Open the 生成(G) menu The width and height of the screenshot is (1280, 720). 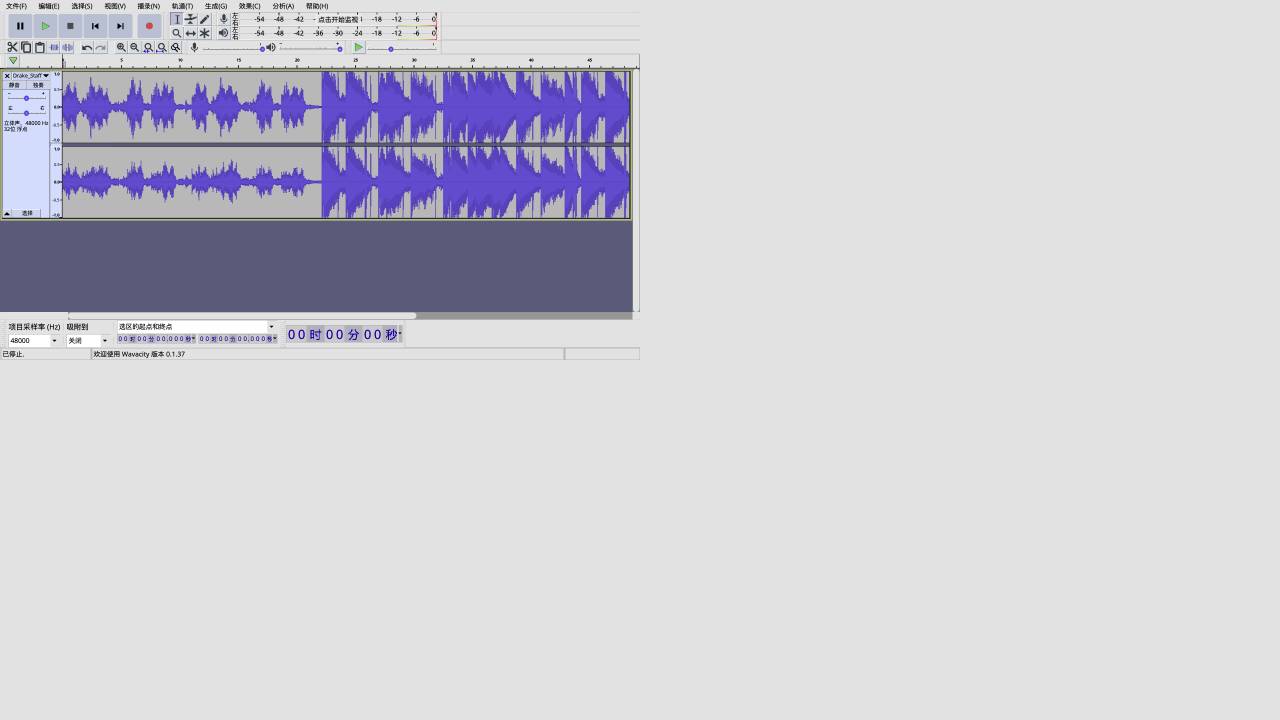216,6
